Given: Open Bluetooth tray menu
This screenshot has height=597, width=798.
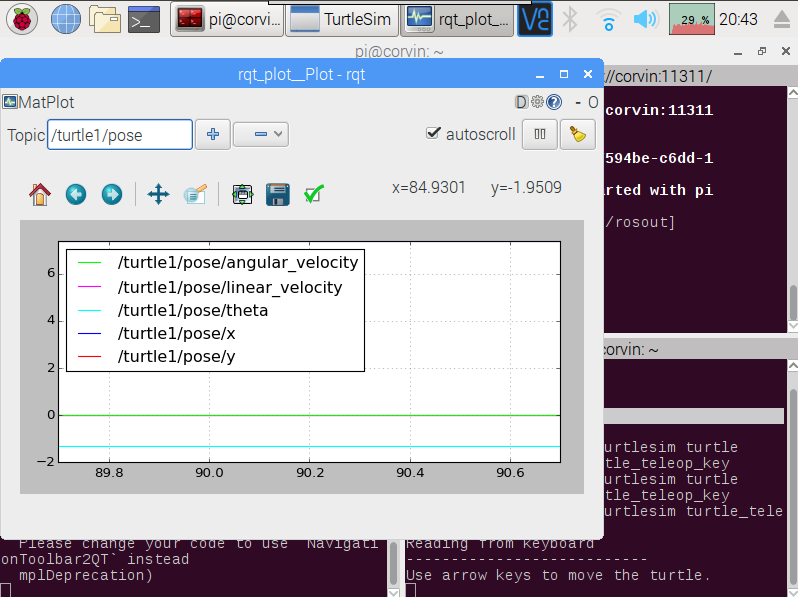Looking at the screenshot, I should (570, 19).
